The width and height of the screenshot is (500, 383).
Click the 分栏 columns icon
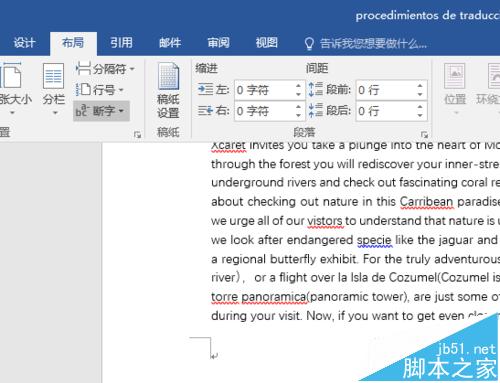click(x=53, y=76)
